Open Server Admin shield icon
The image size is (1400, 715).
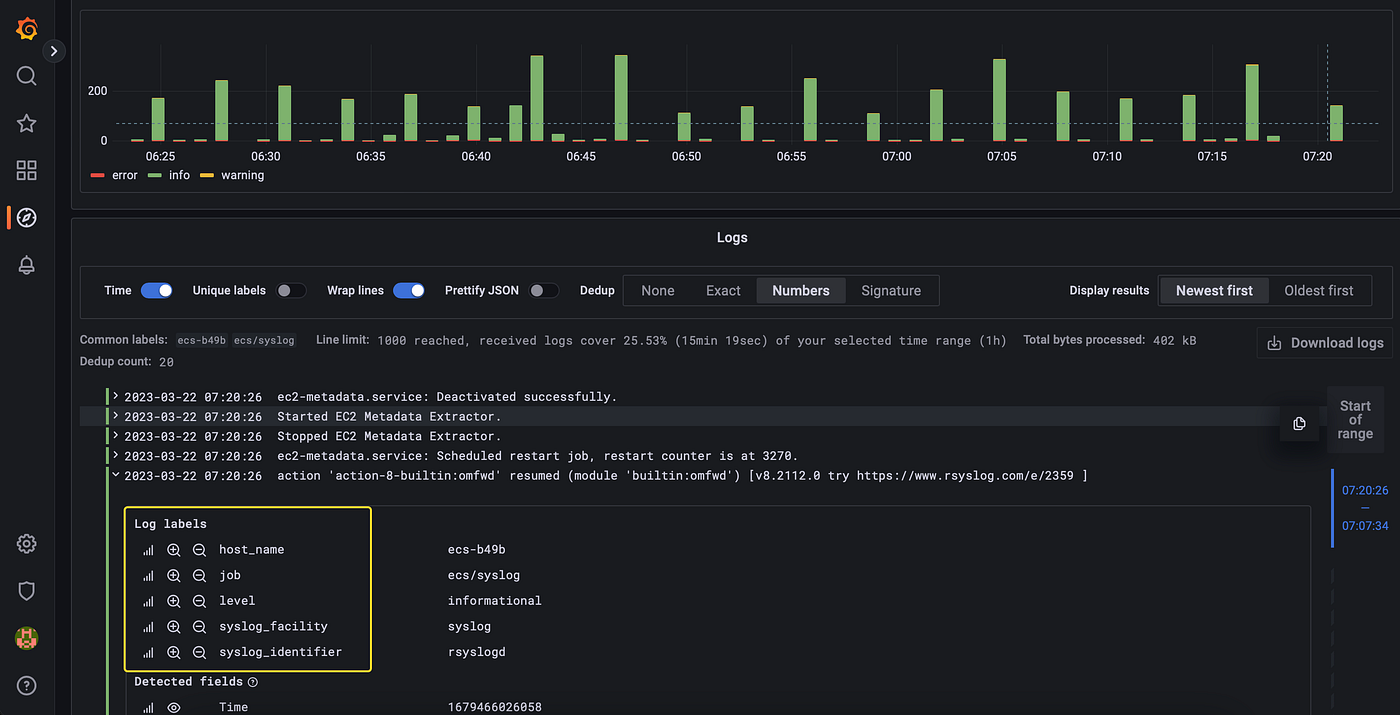pos(27,591)
